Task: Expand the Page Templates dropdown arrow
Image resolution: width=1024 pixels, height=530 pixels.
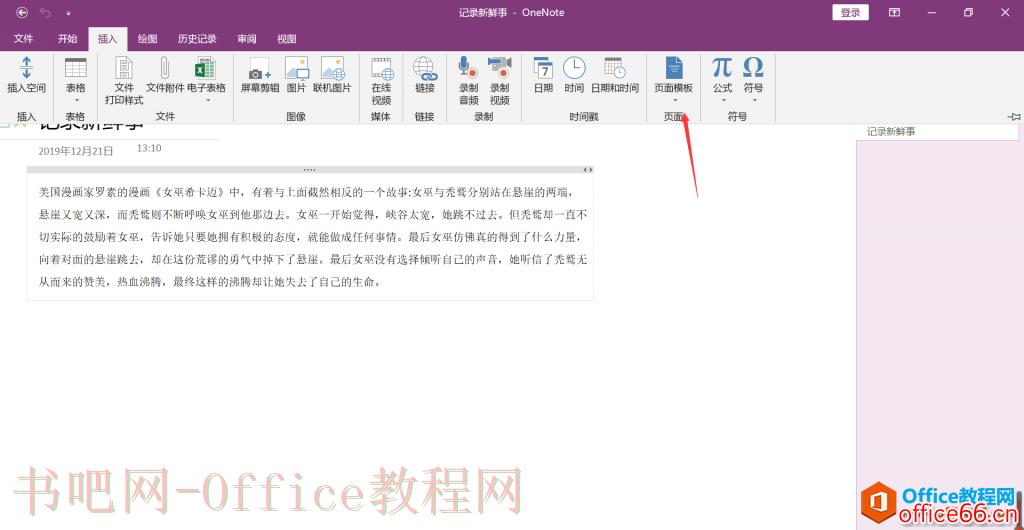Action: click(x=674, y=100)
